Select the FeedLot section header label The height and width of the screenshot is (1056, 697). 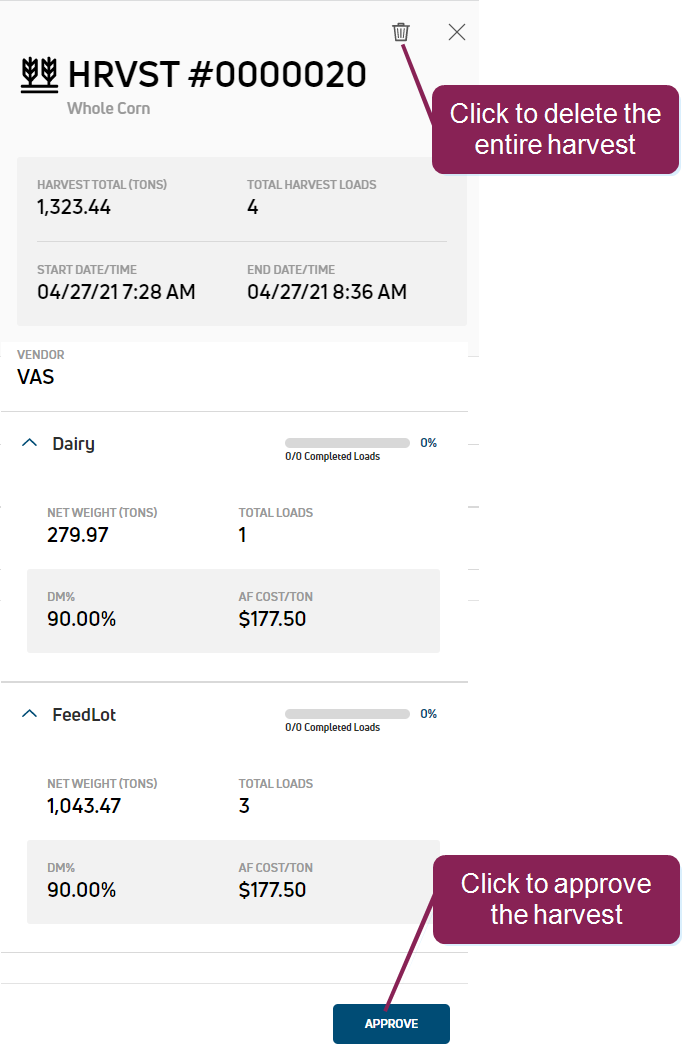tap(85, 715)
